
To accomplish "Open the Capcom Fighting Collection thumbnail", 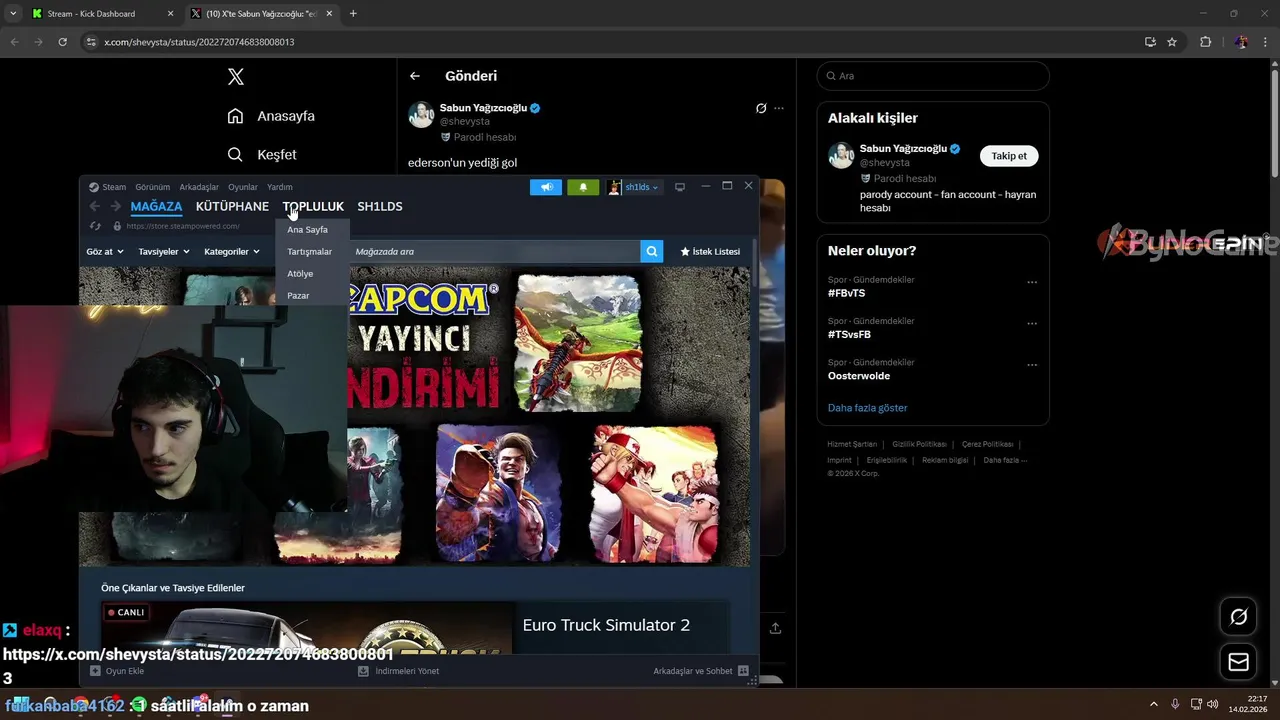I will click(655, 493).
